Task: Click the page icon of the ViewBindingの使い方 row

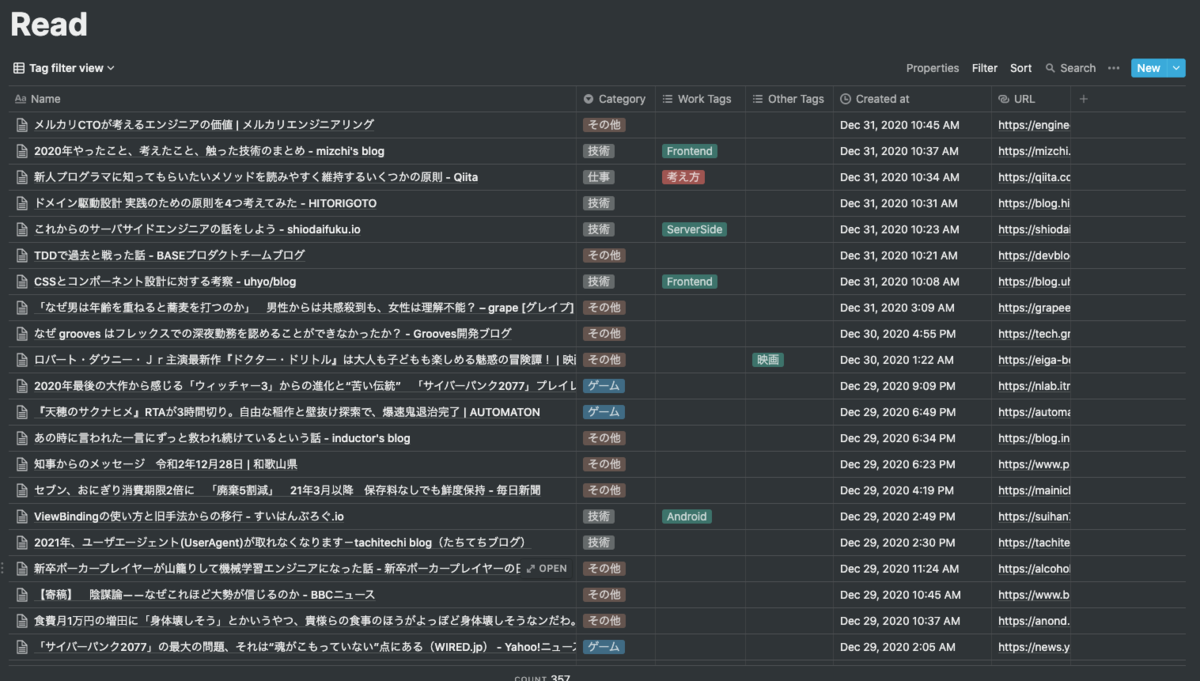Action: click(x=22, y=516)
